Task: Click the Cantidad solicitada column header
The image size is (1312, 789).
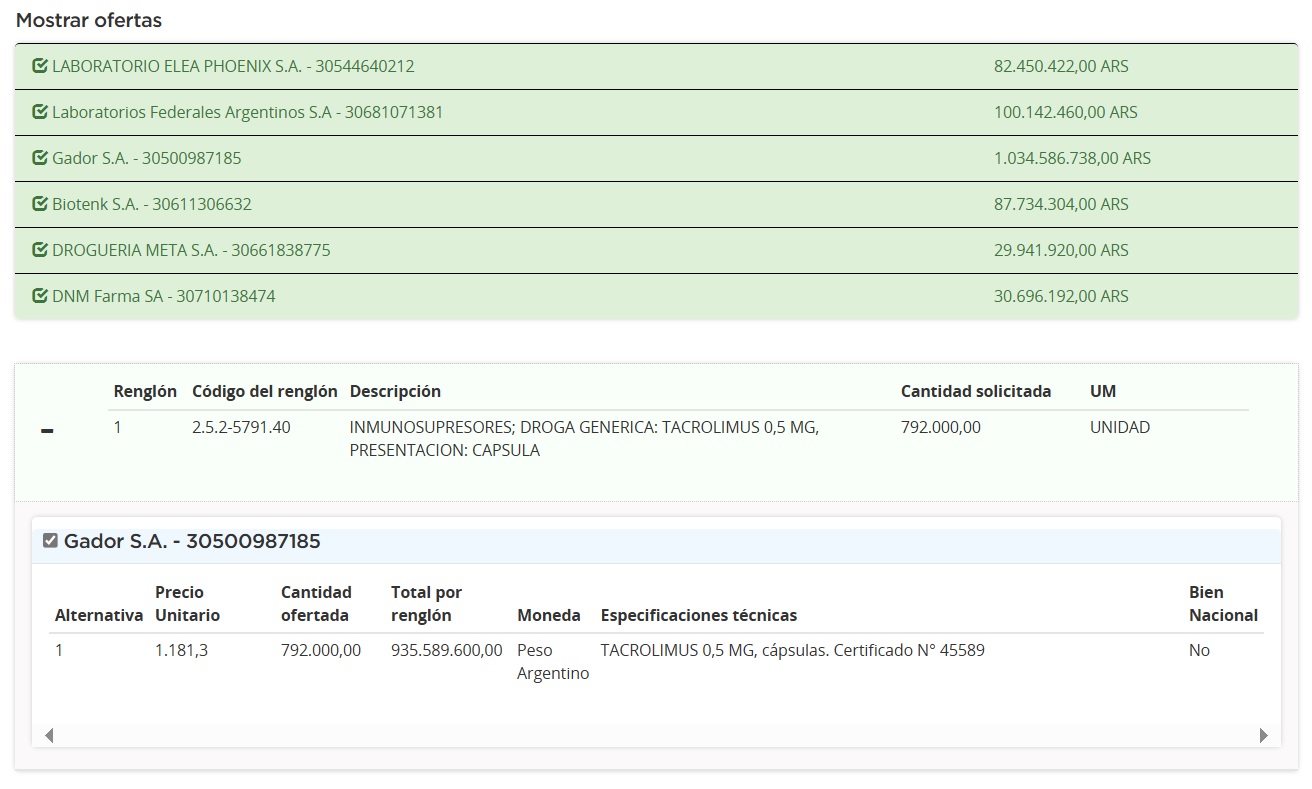Action: point(975,391)
